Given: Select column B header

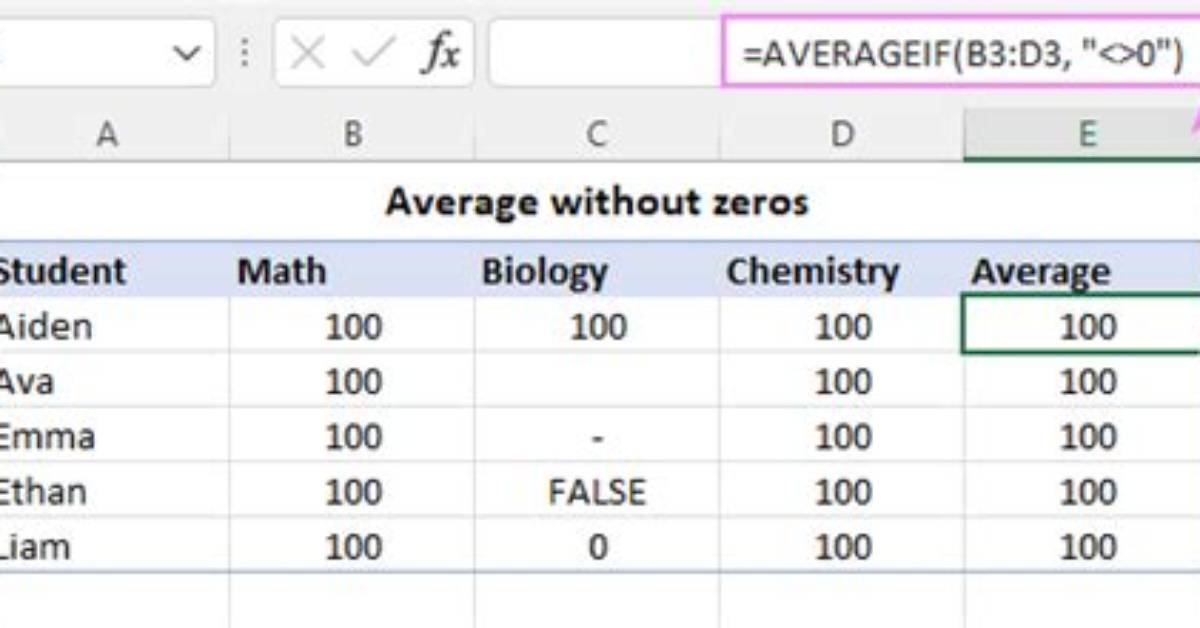Looking at the screenshot, I should coord(352,134).
